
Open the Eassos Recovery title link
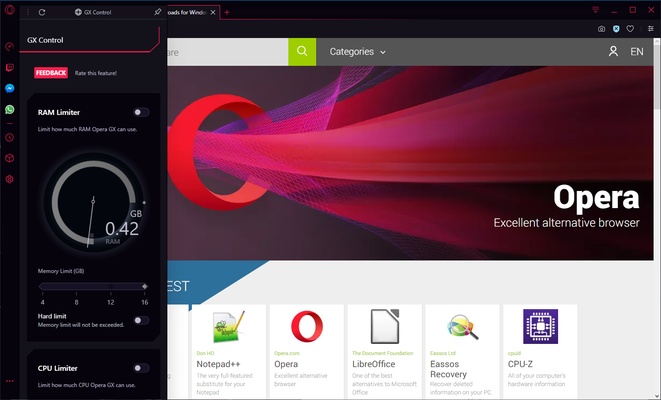[448, 369]
